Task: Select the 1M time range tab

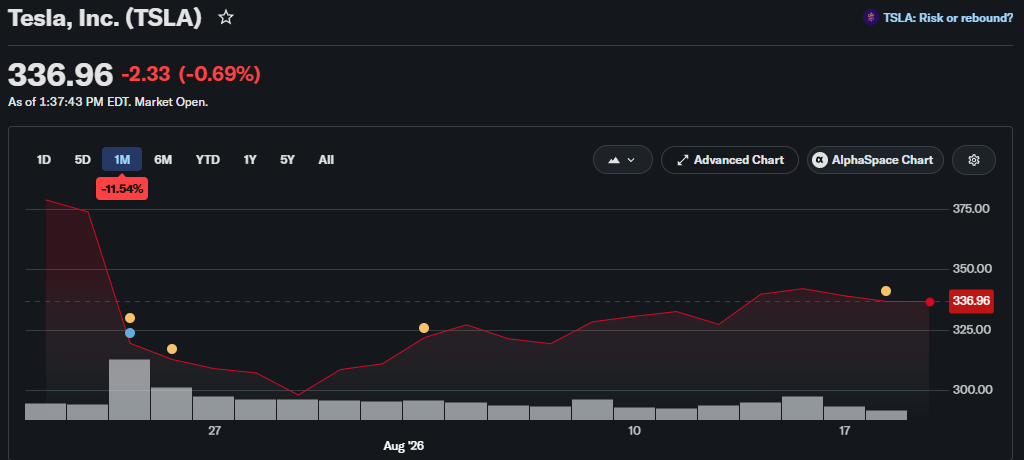Action: point(122,159)
